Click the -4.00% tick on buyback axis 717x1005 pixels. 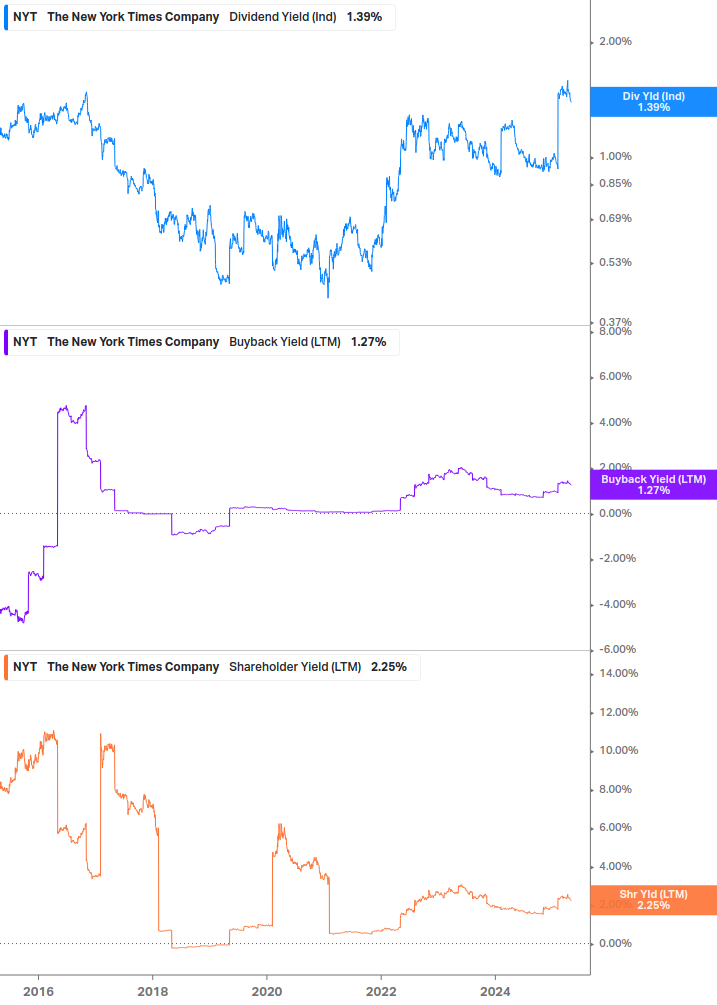pyautogui.click(x=618, y=604)
